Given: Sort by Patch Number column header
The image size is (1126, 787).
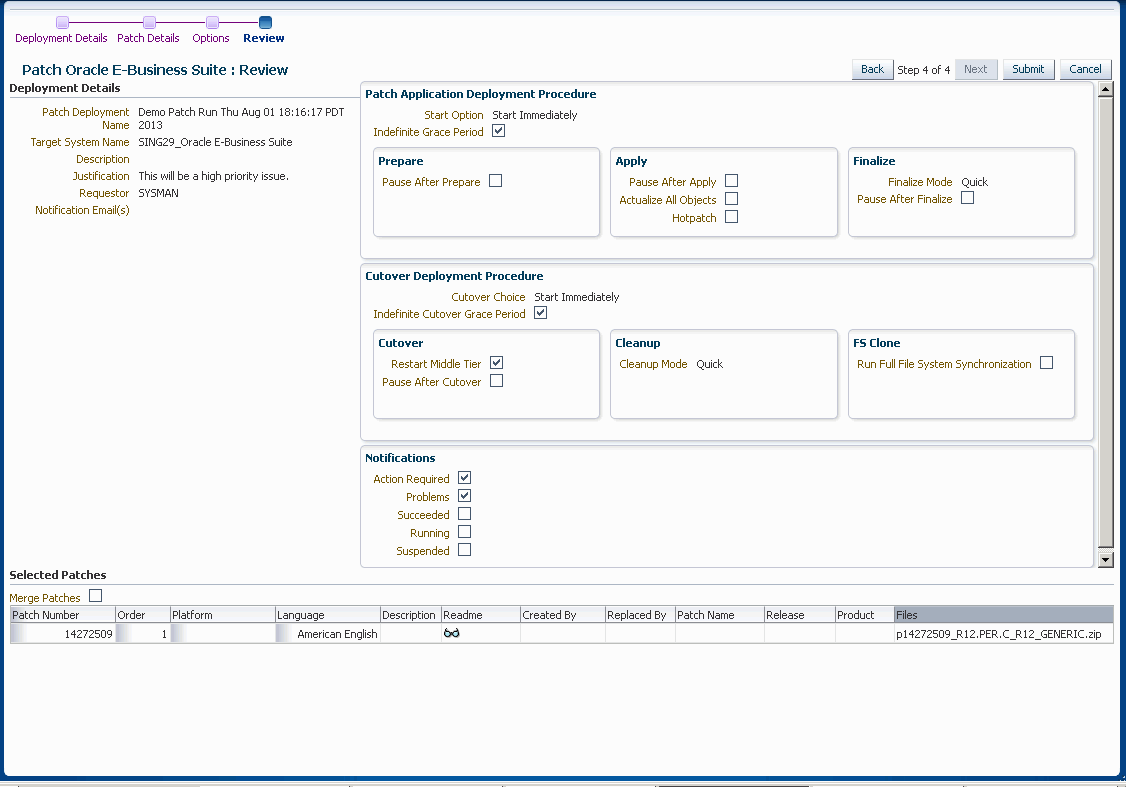Looking at the screenshot, I should point(62,615).
